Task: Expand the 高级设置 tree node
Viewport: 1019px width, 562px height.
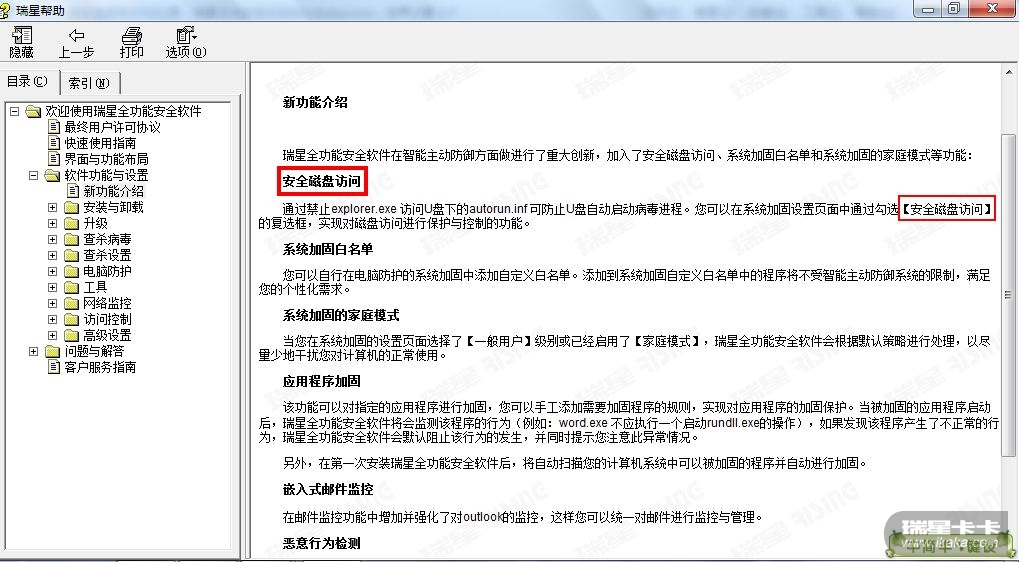Action: [53, 335]
